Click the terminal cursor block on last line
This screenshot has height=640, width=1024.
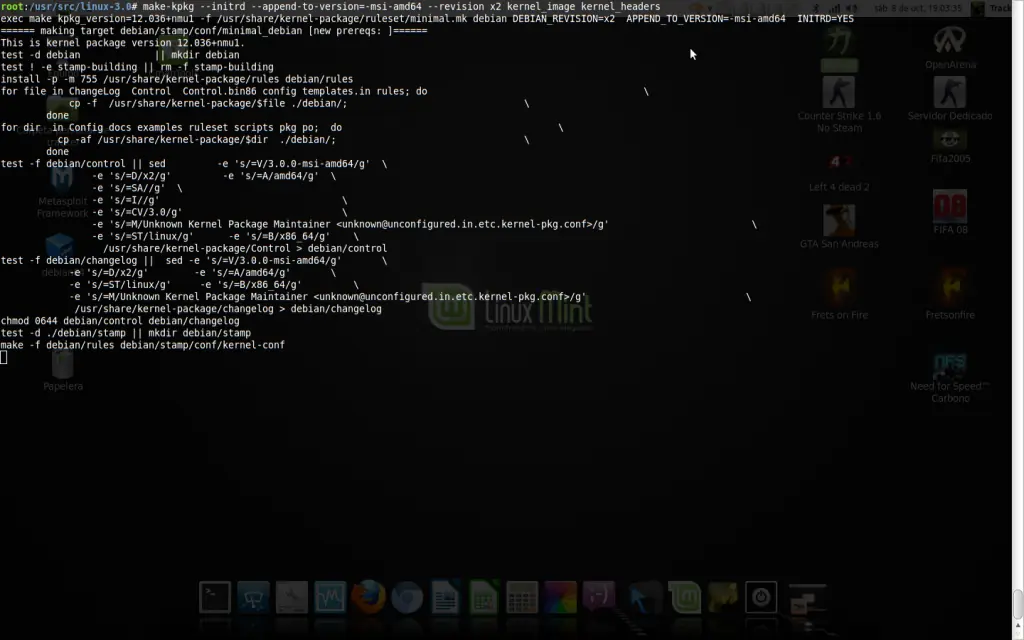[4, 357]
